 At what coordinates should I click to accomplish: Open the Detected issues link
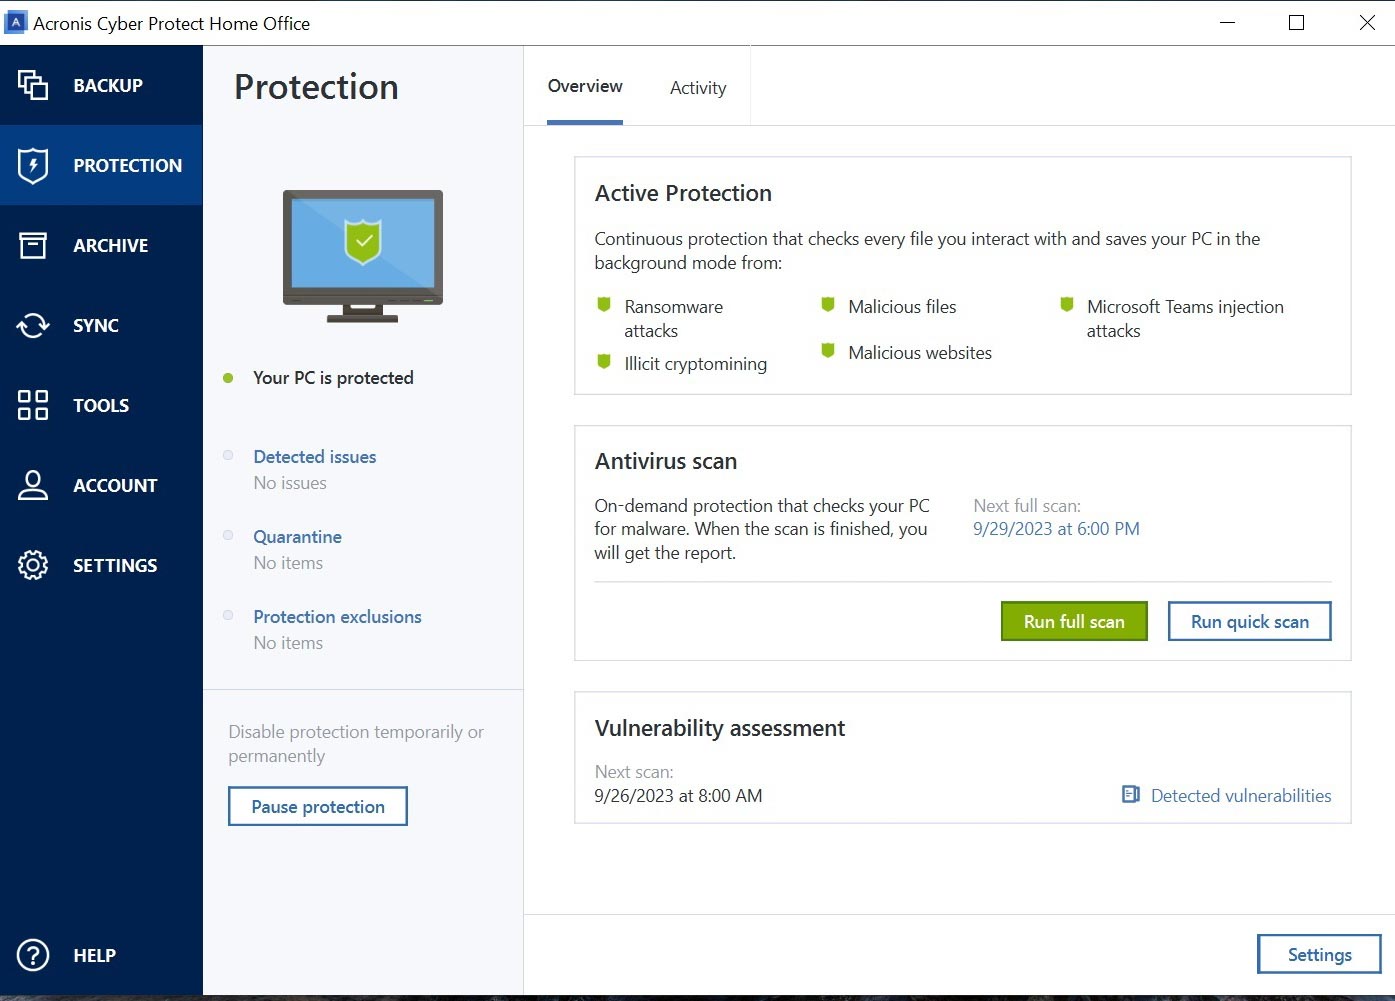(x=315, y=457)
